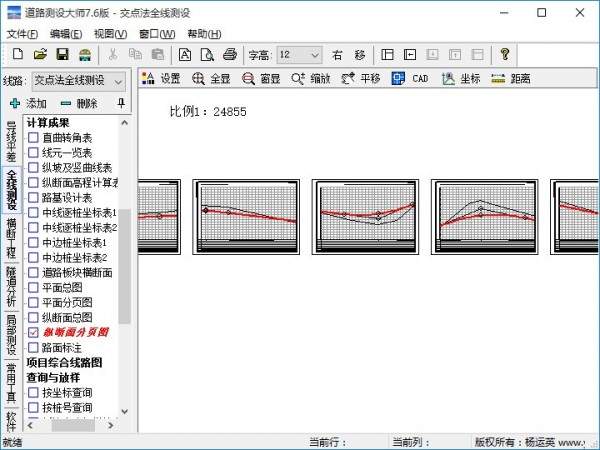
Task: Click the 删除 delete button
Action: [x=79, y=103]
